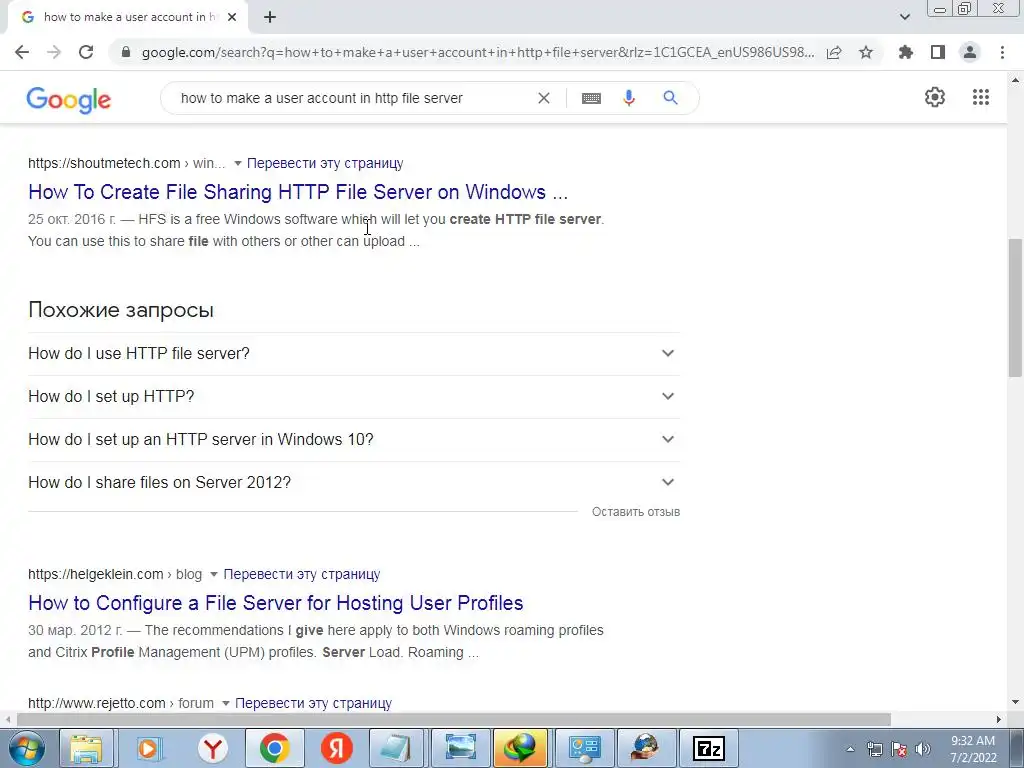
Task: Open Internet Download Manager taskbar icon
Action: coord(520,748)
